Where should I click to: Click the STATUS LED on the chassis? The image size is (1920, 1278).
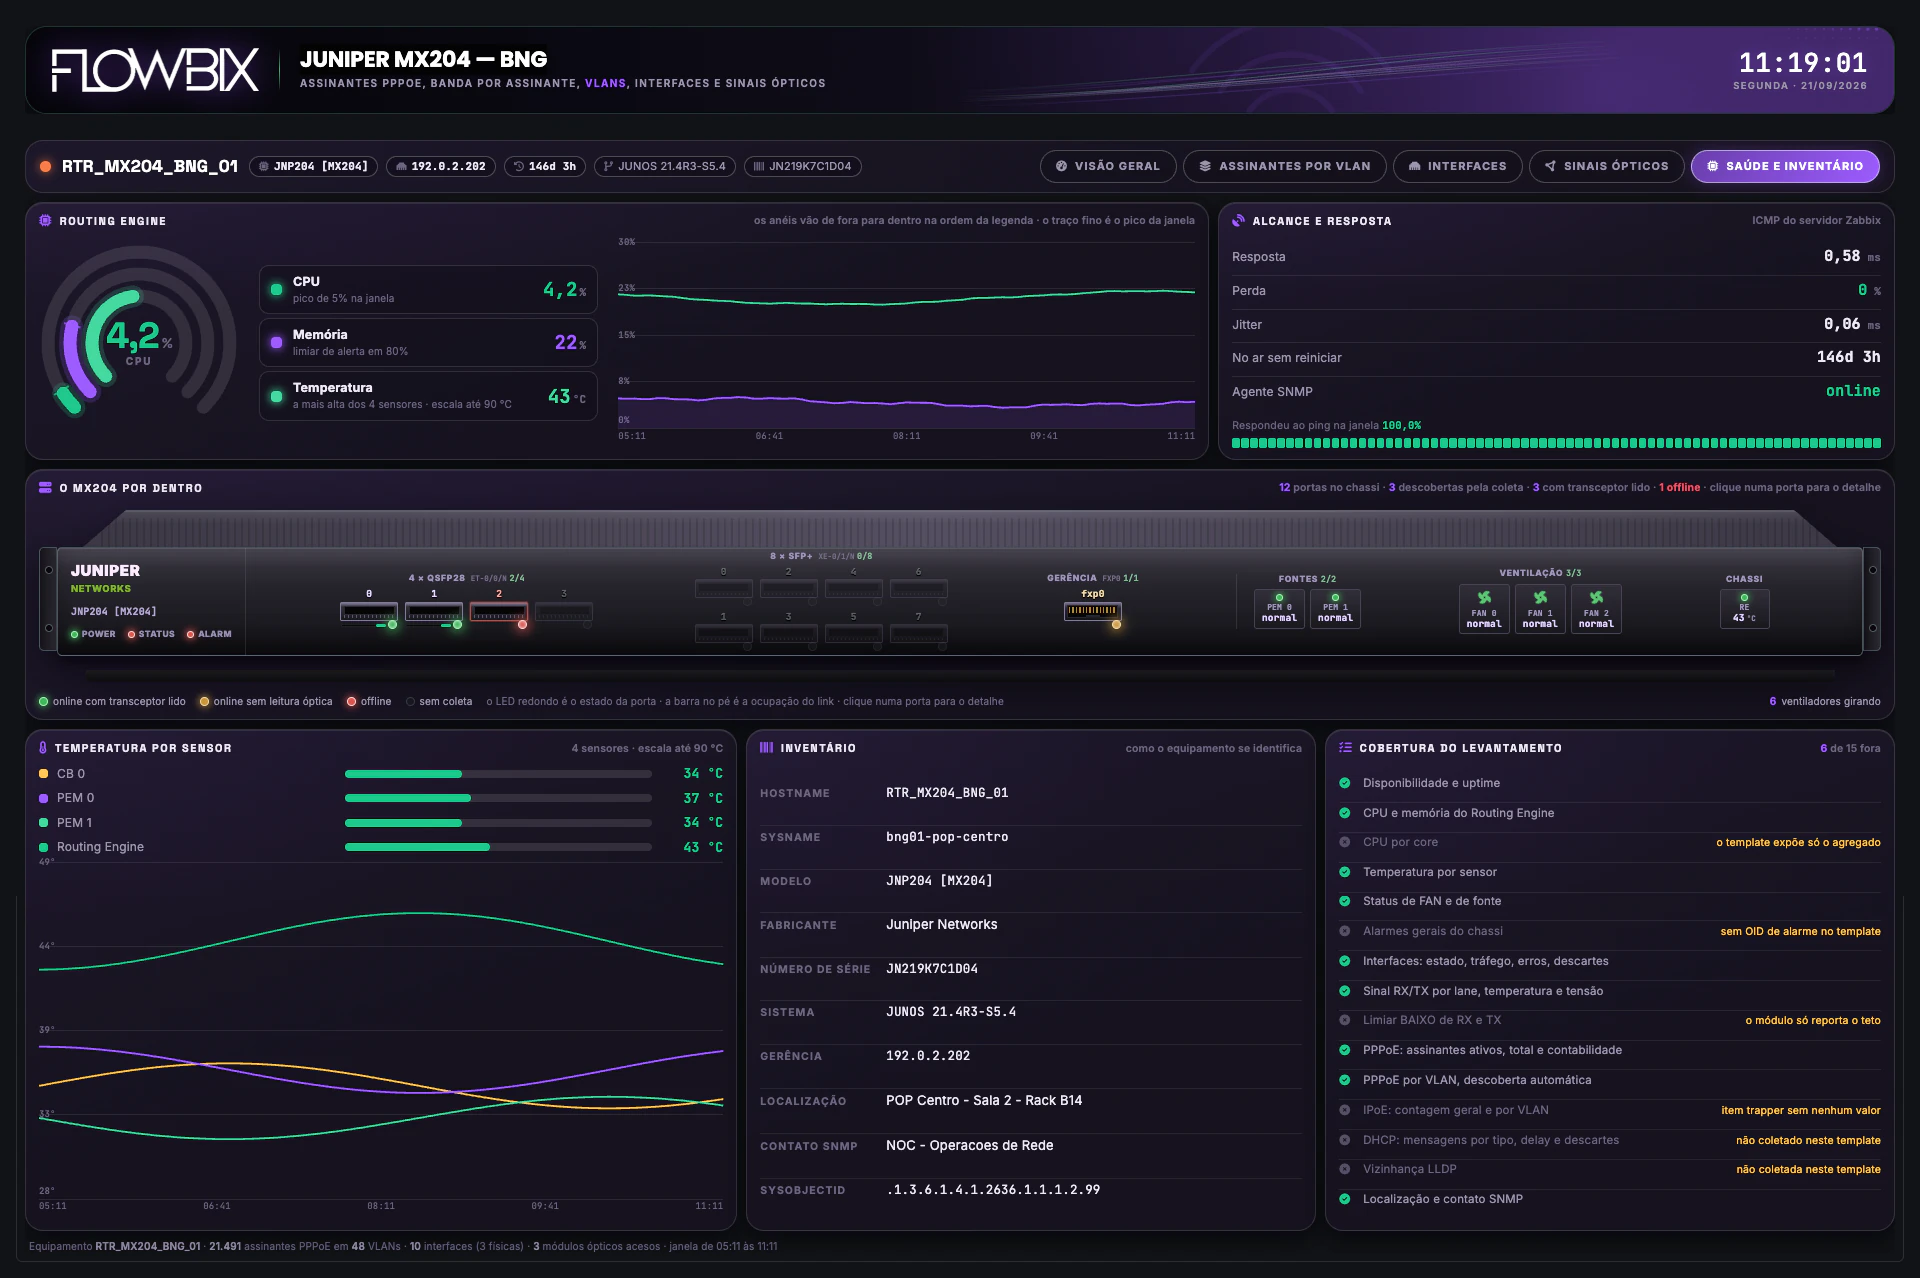(x=131, y=634)
